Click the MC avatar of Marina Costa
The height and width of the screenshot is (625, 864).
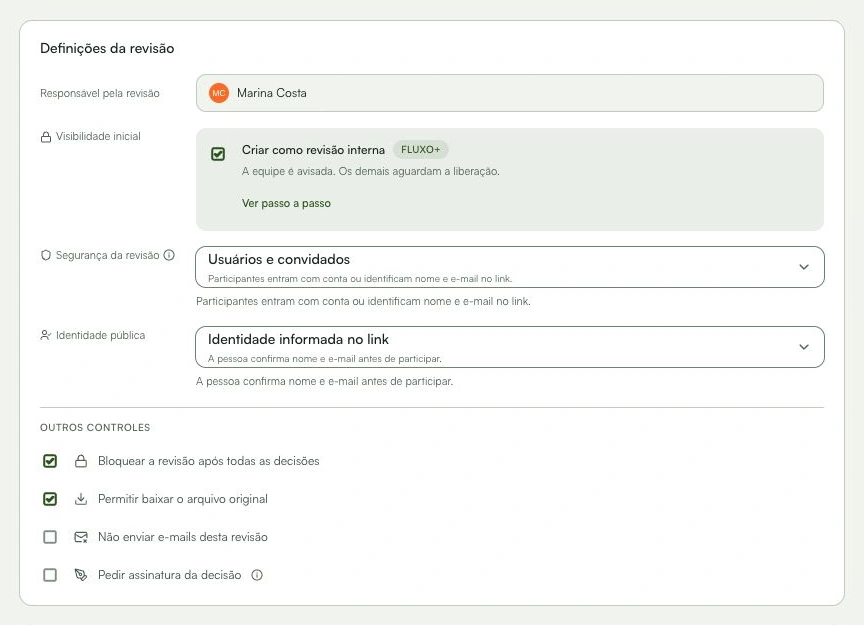point(219,93)
